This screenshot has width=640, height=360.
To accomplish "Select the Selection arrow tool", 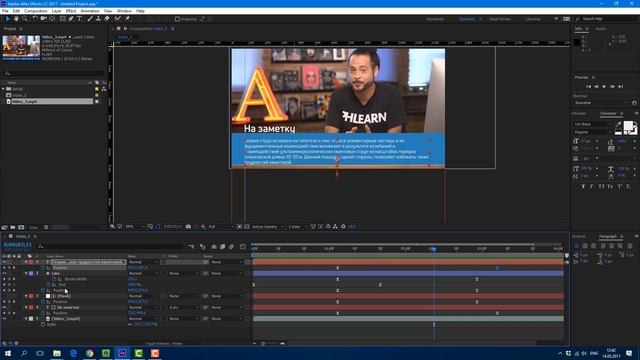I will [7, 19].
